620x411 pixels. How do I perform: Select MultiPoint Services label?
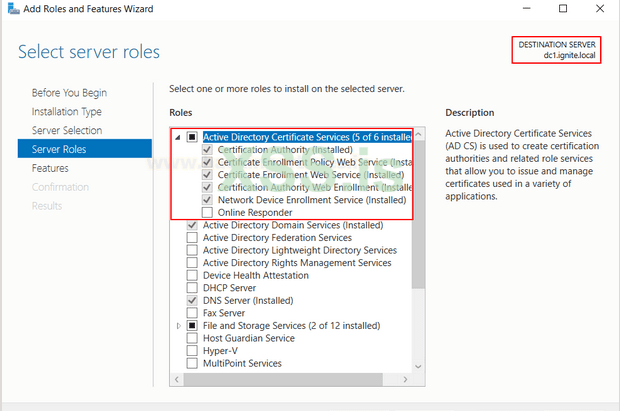click(242, 363)
